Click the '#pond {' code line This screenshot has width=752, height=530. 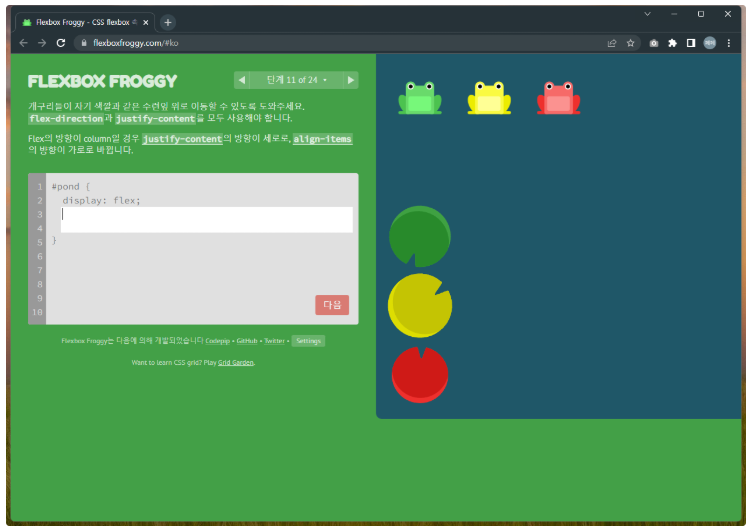tap(70, 187)
